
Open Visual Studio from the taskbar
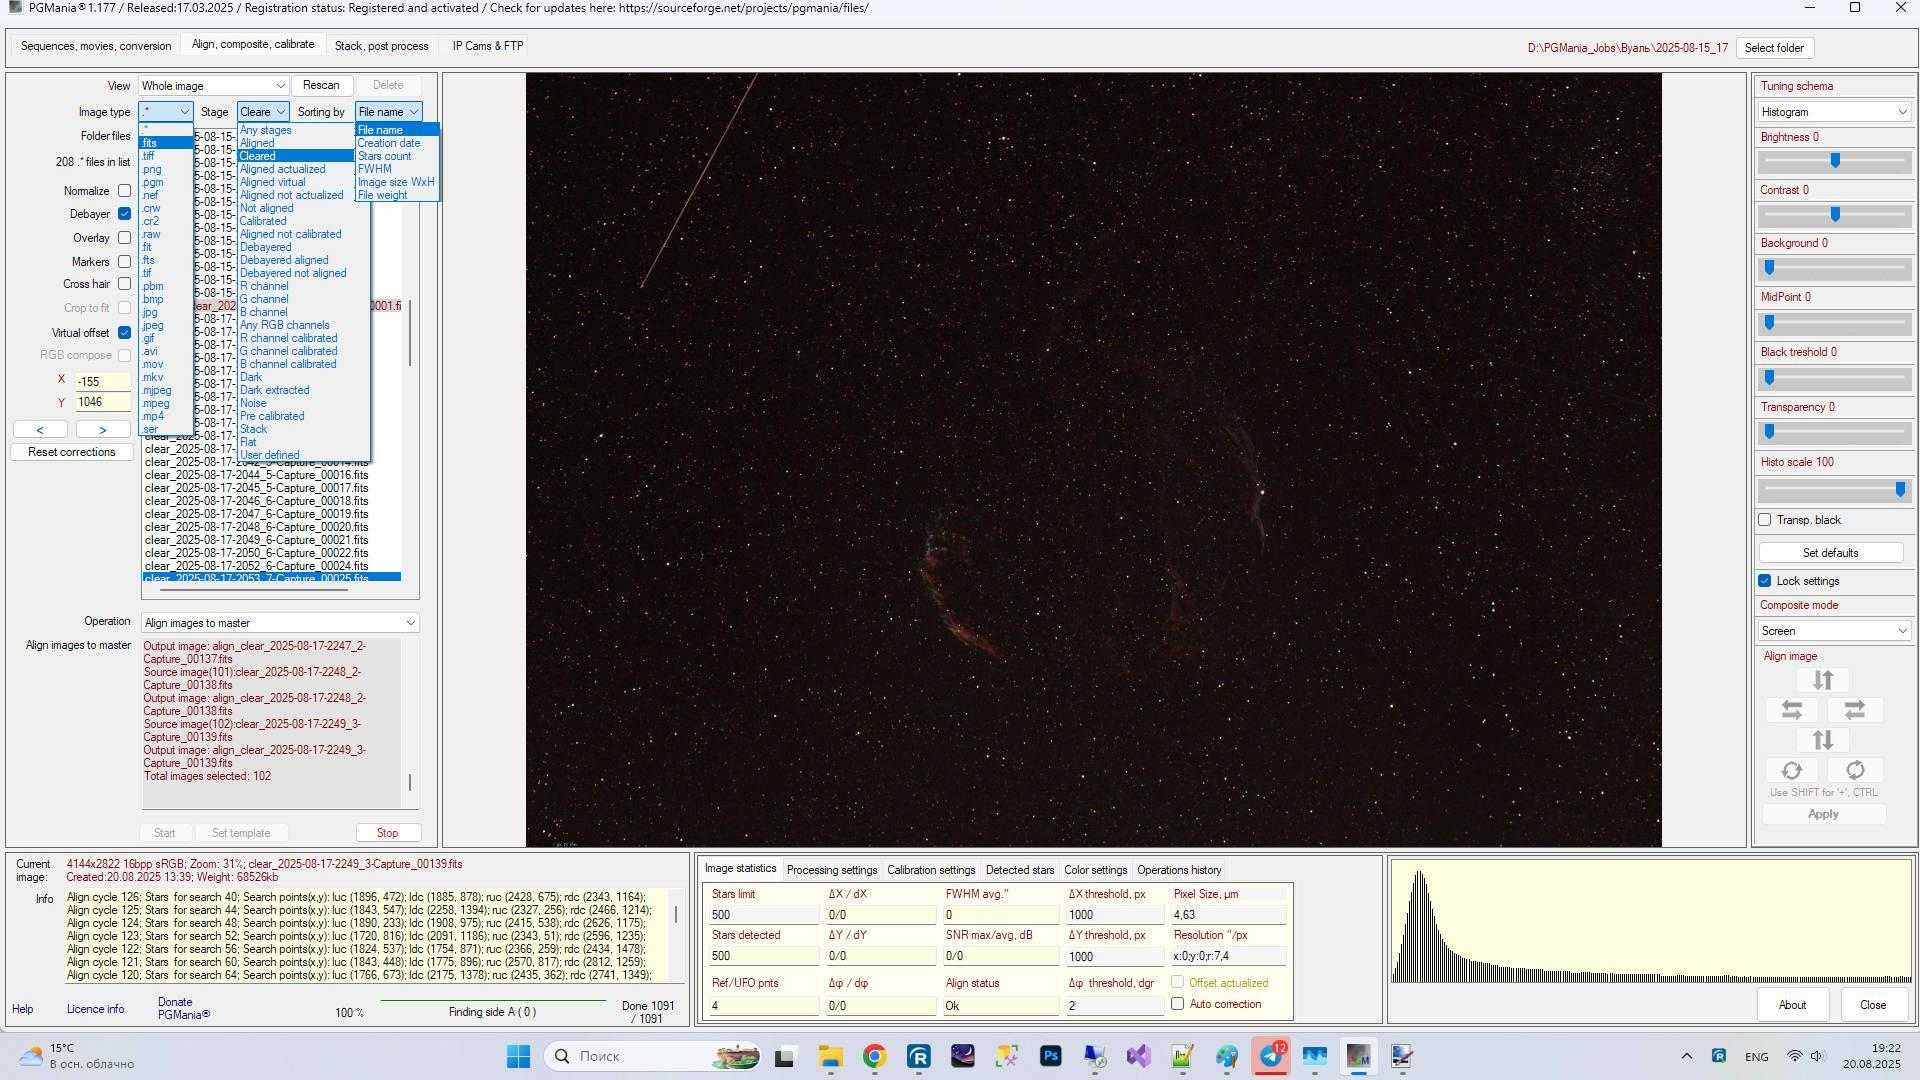click(1138, 1056)
